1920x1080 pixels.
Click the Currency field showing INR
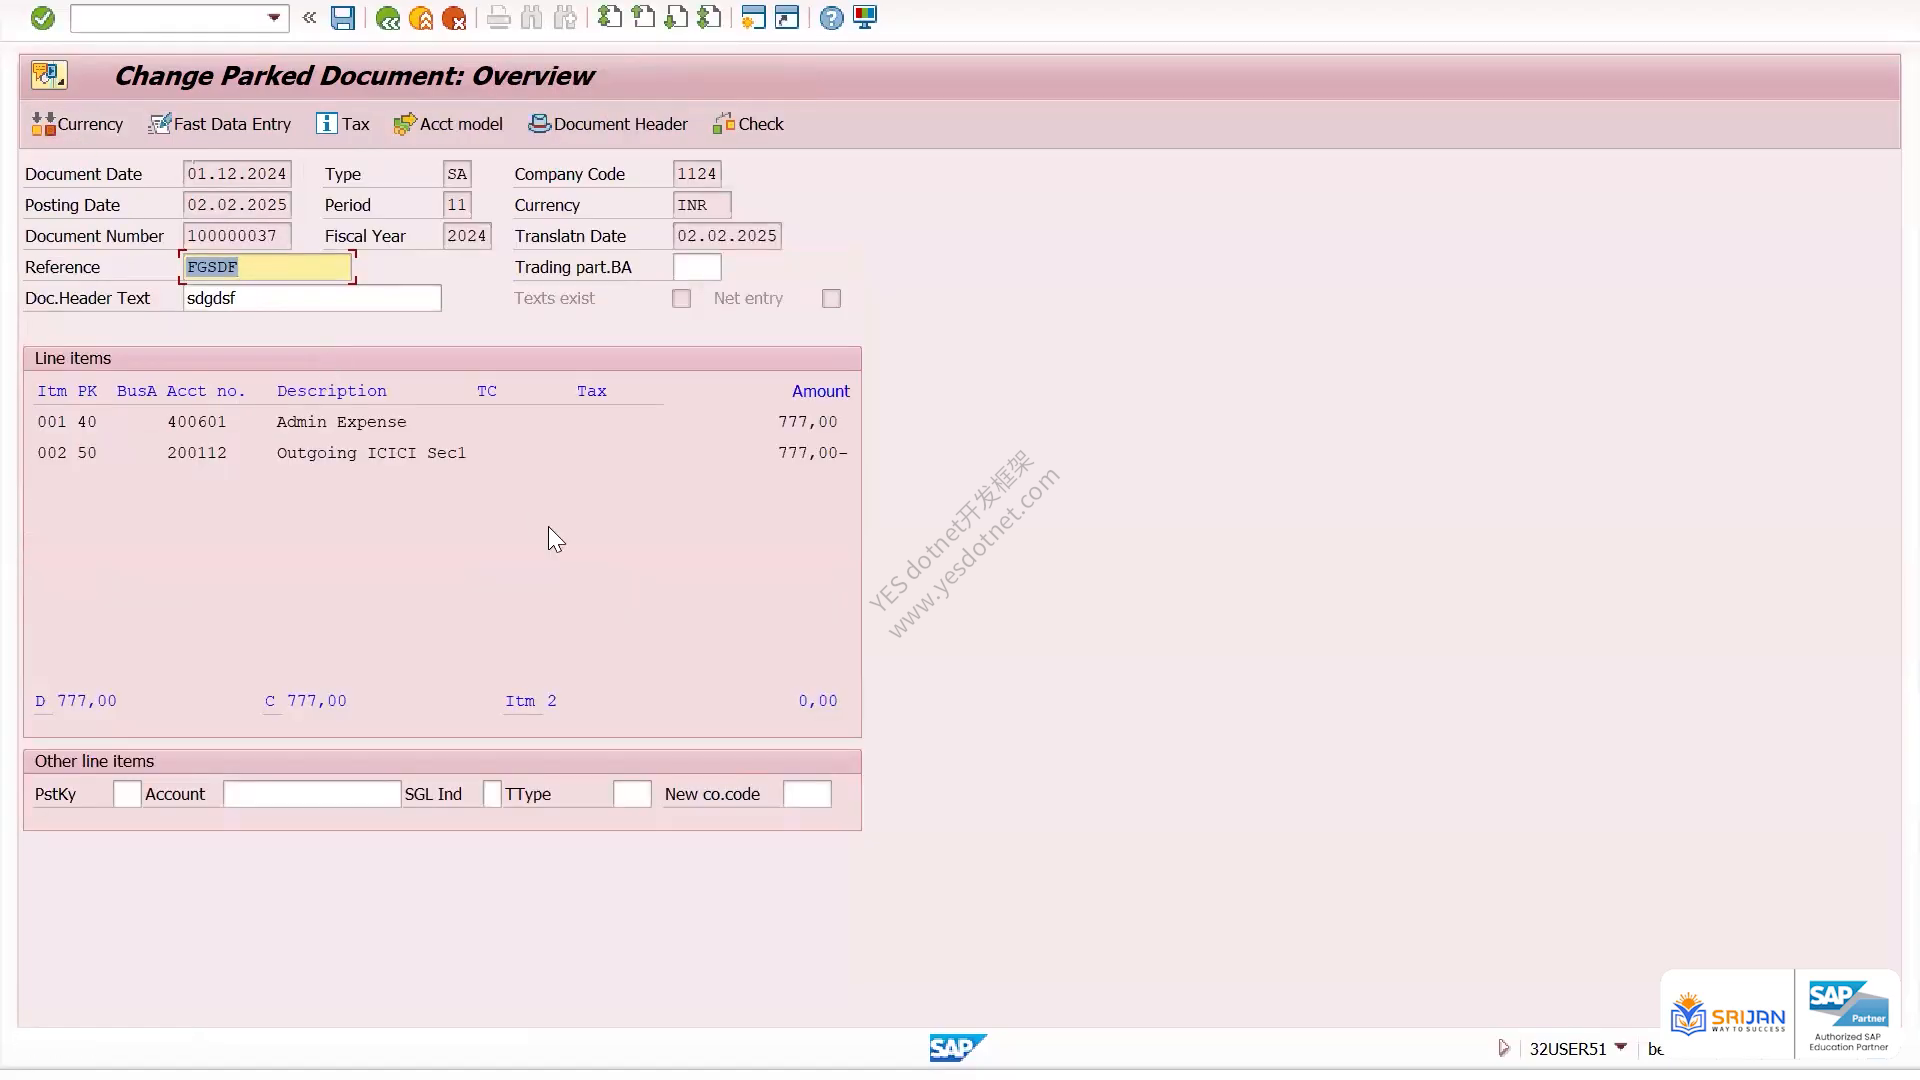[x=702, y=205]
